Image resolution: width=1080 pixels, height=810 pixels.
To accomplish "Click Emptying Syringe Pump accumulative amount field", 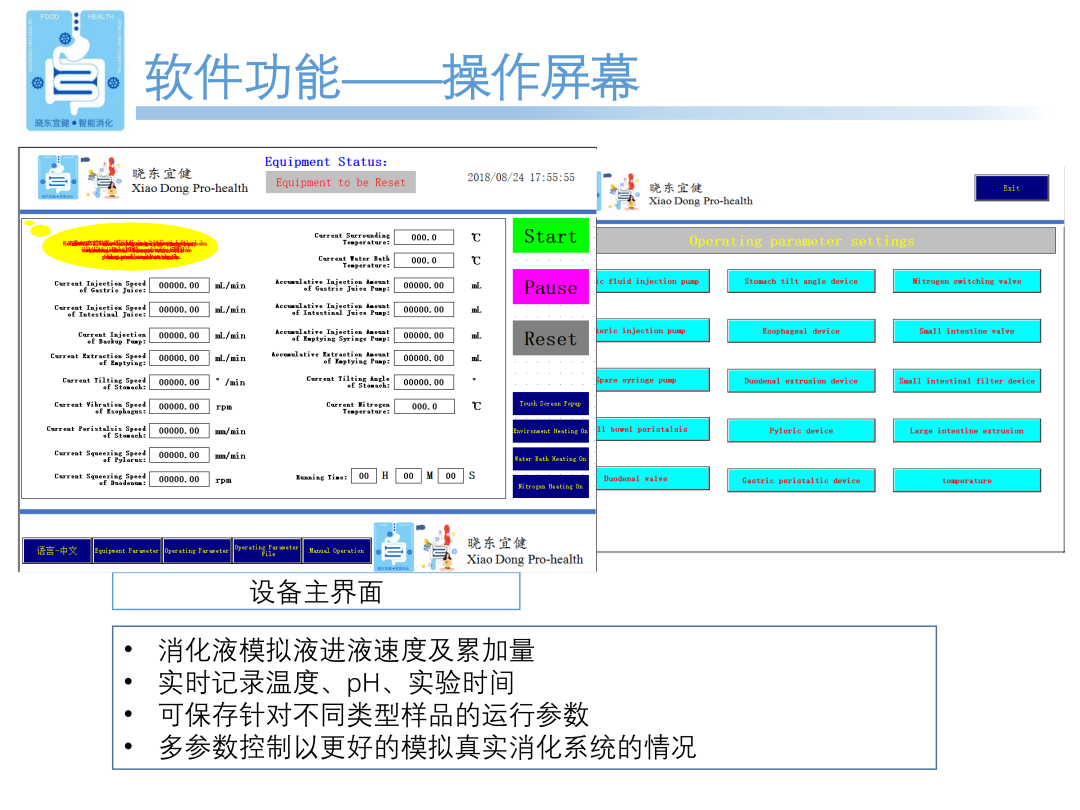I will coord(424,335).
